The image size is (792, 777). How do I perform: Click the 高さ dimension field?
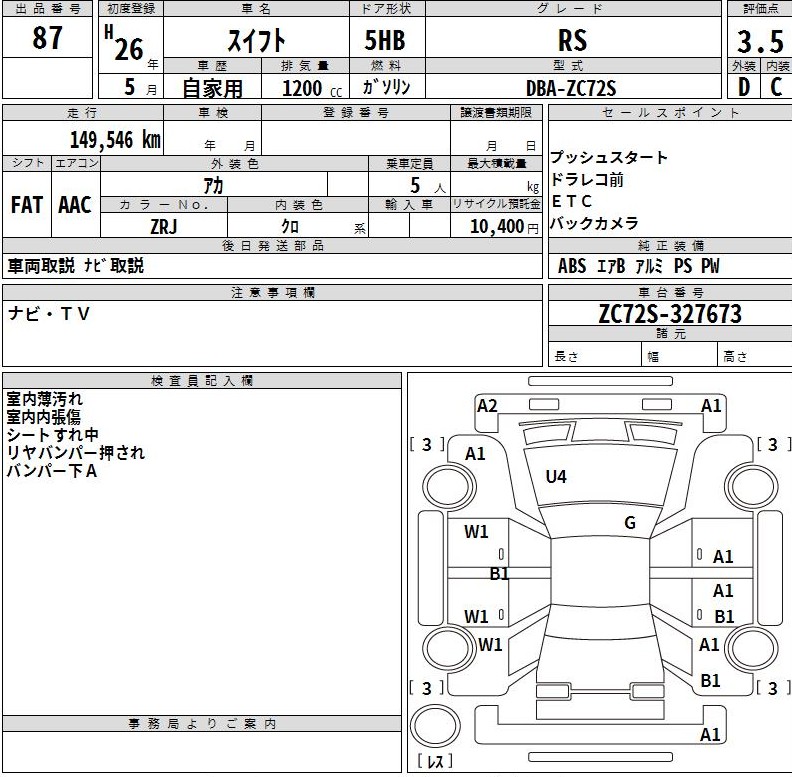tap(755, 354)
